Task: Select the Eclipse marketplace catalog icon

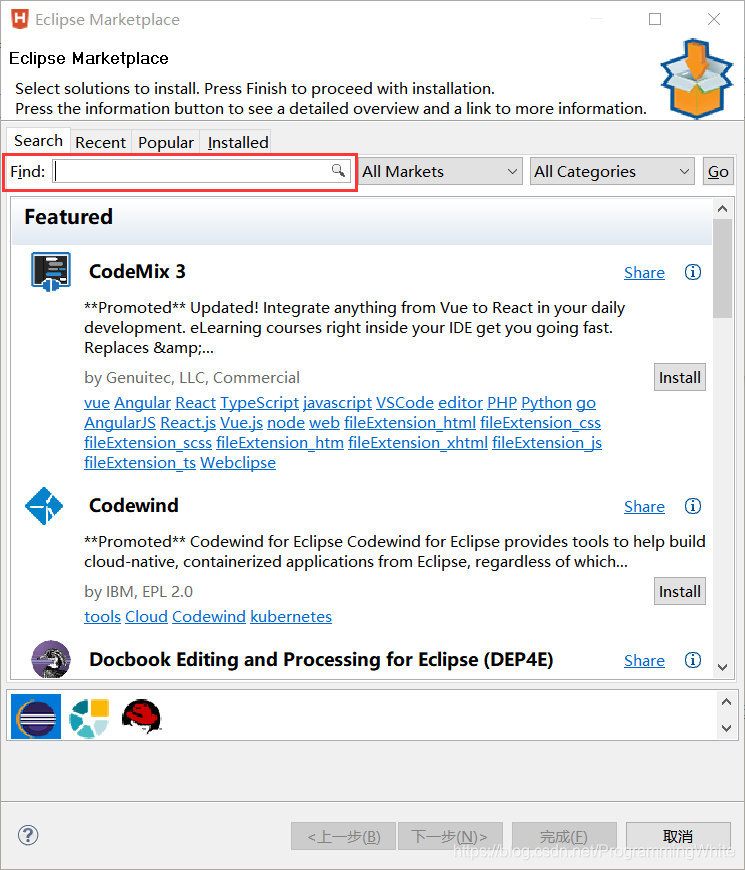Action: [x=36, y=716]
